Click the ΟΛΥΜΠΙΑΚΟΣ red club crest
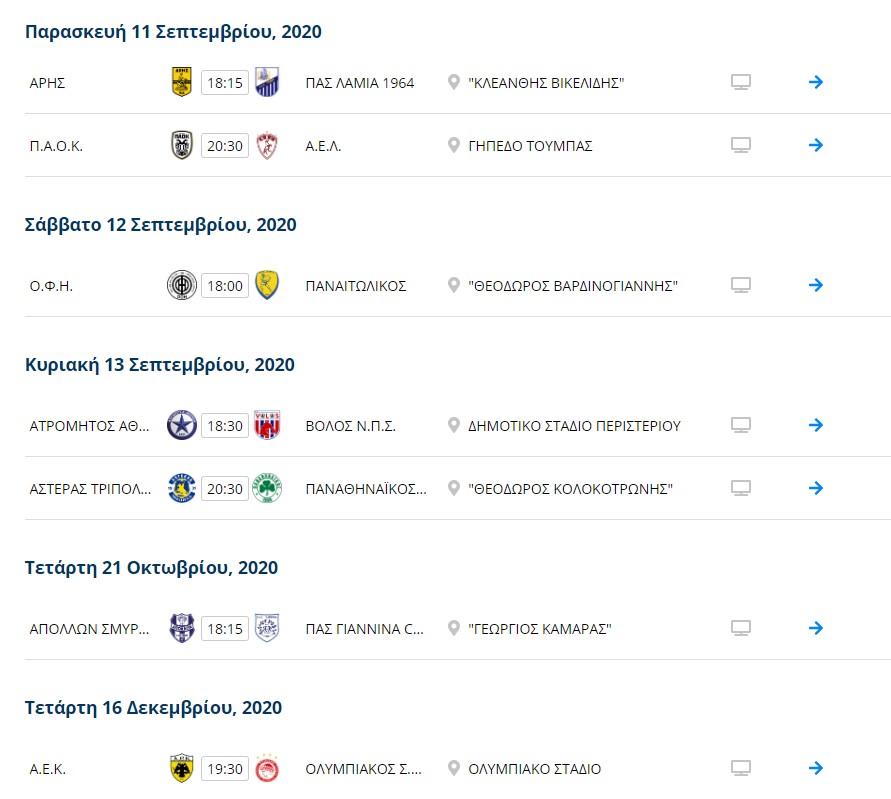The width and height of the screenshot is (891, 799). [x=267, y=768]
